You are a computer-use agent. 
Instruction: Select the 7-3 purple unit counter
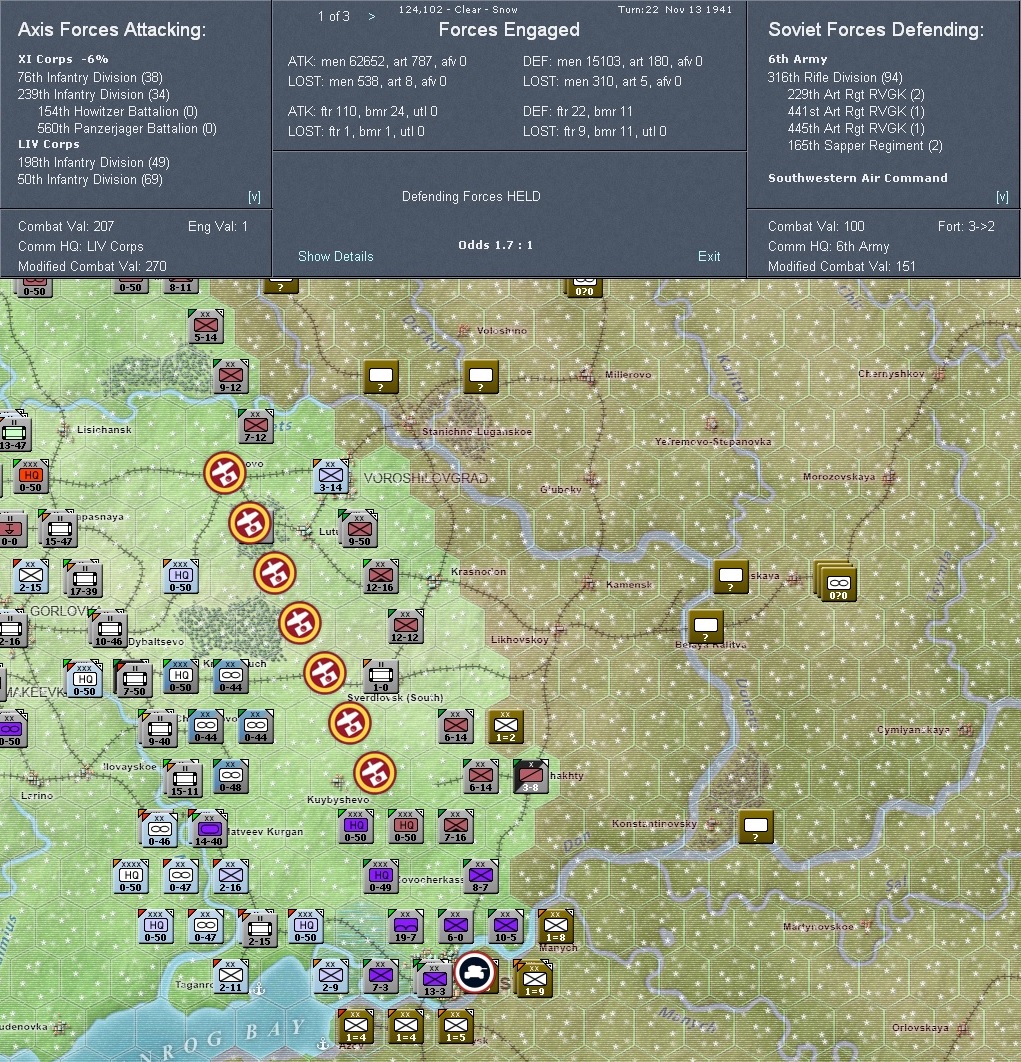pyautogui.click(x=380, y=977)
